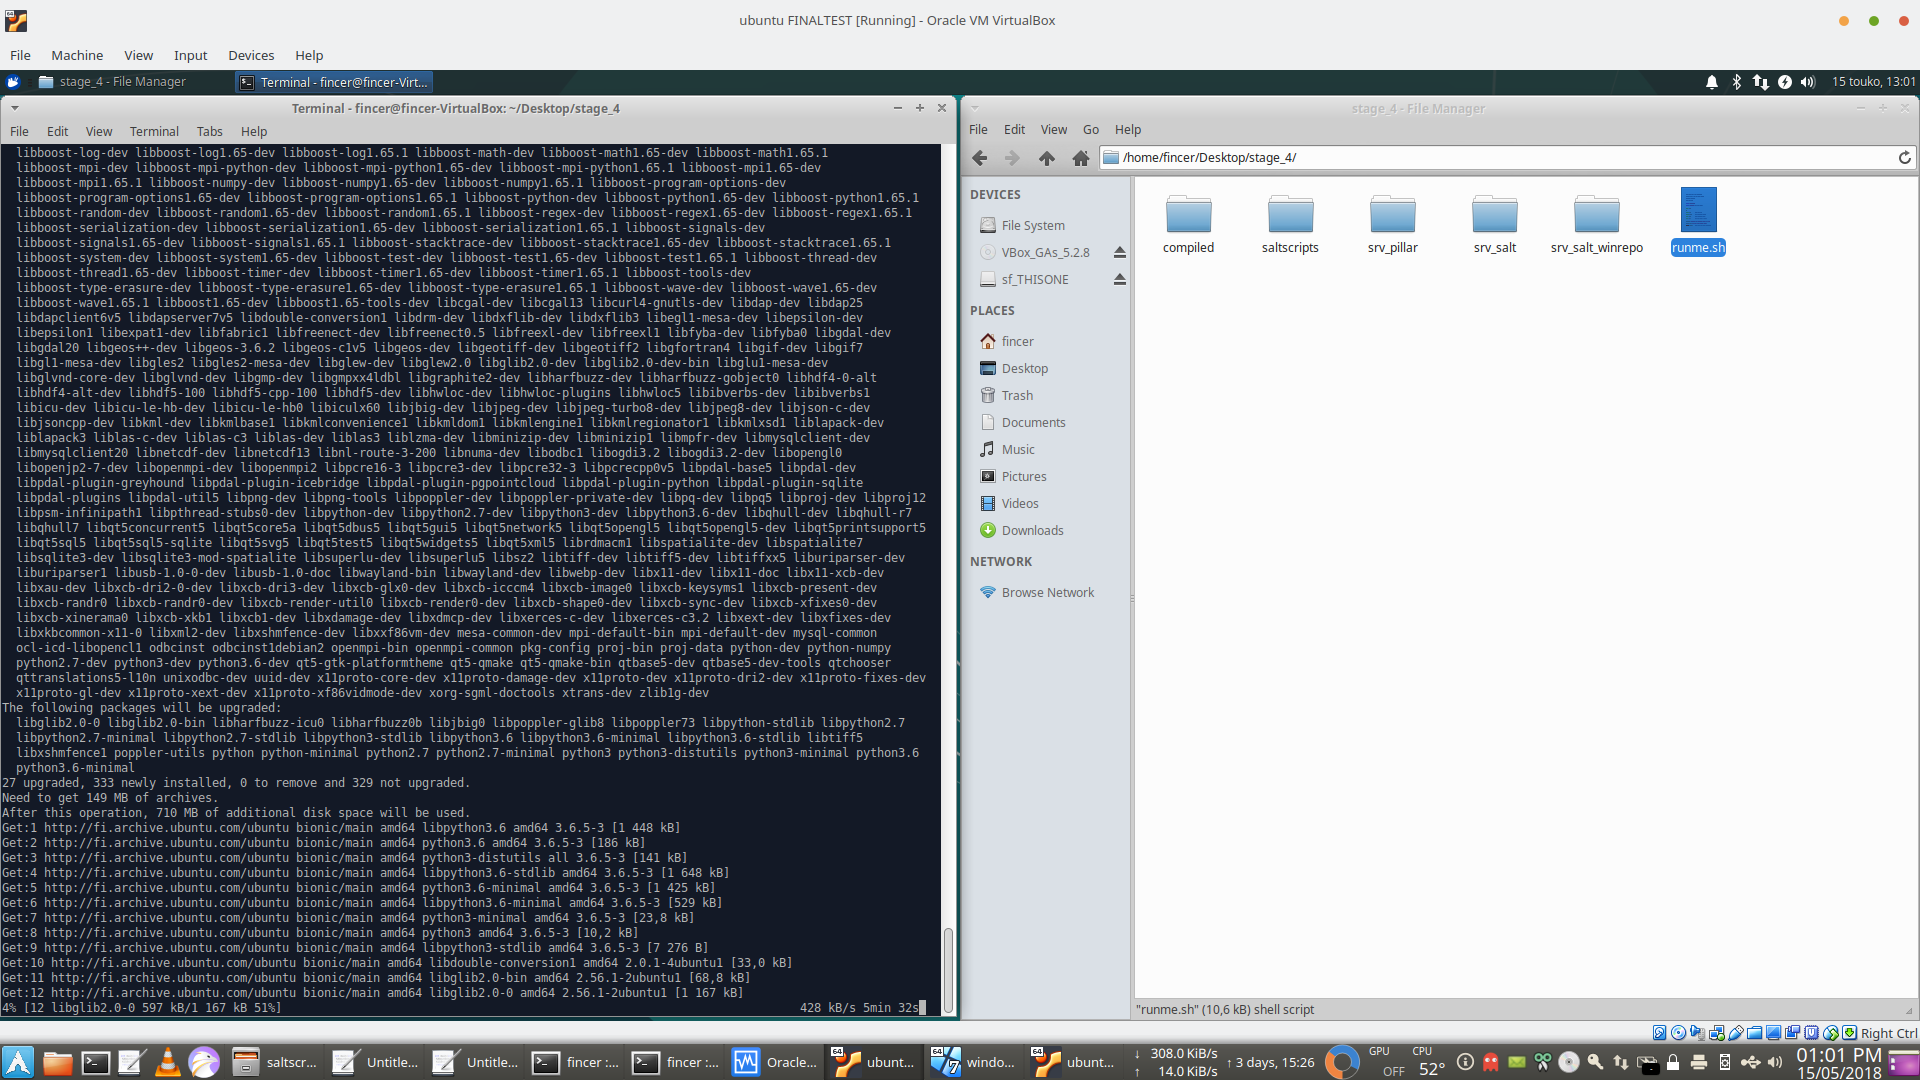The height and width of the screenshot is (1080, 1920).
Task: Click the Forward arrow in File Manager
Action: point(1012,158)
